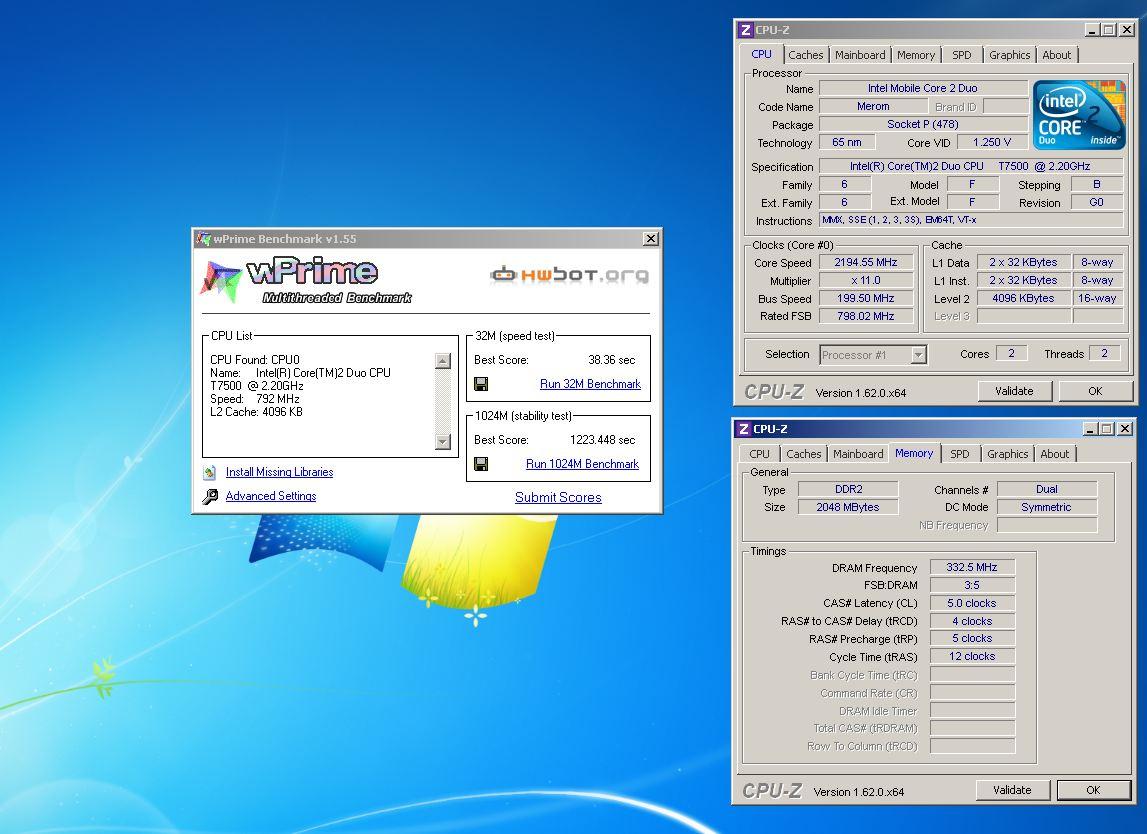
Task: Click the Revision G0 field
Action: coord(1097,203)
